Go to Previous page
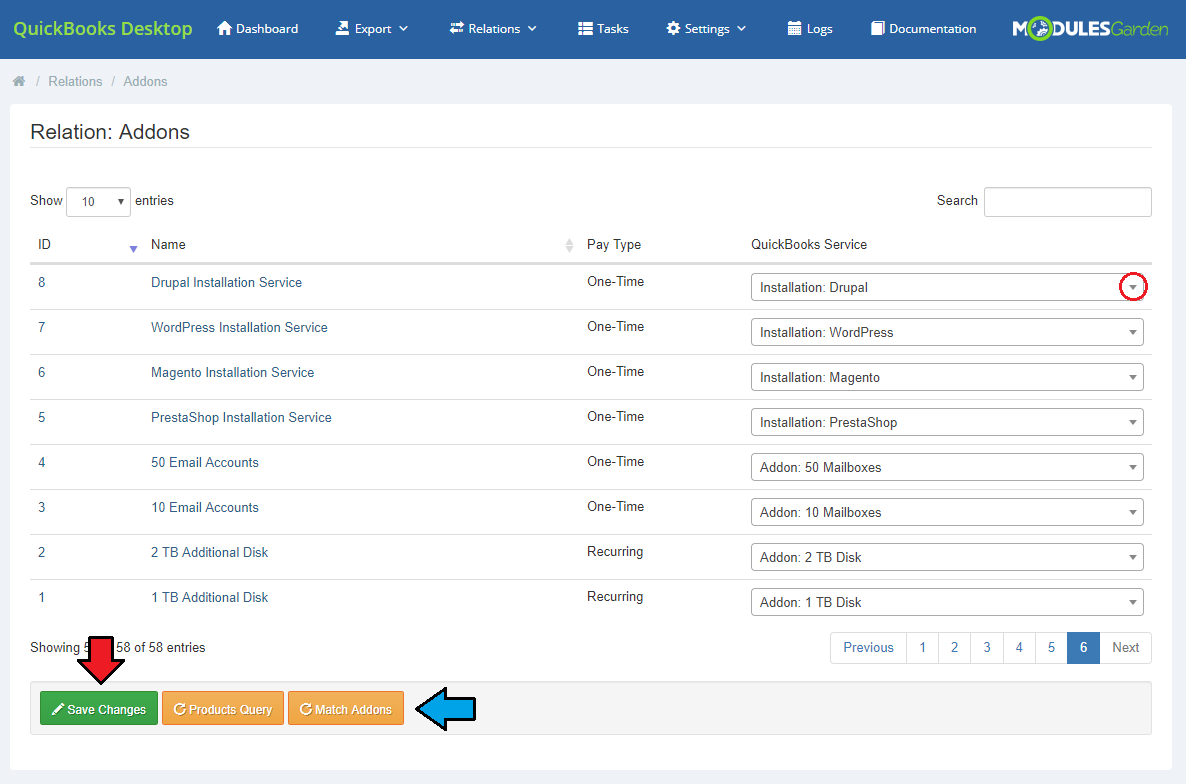 coord(868,648)
